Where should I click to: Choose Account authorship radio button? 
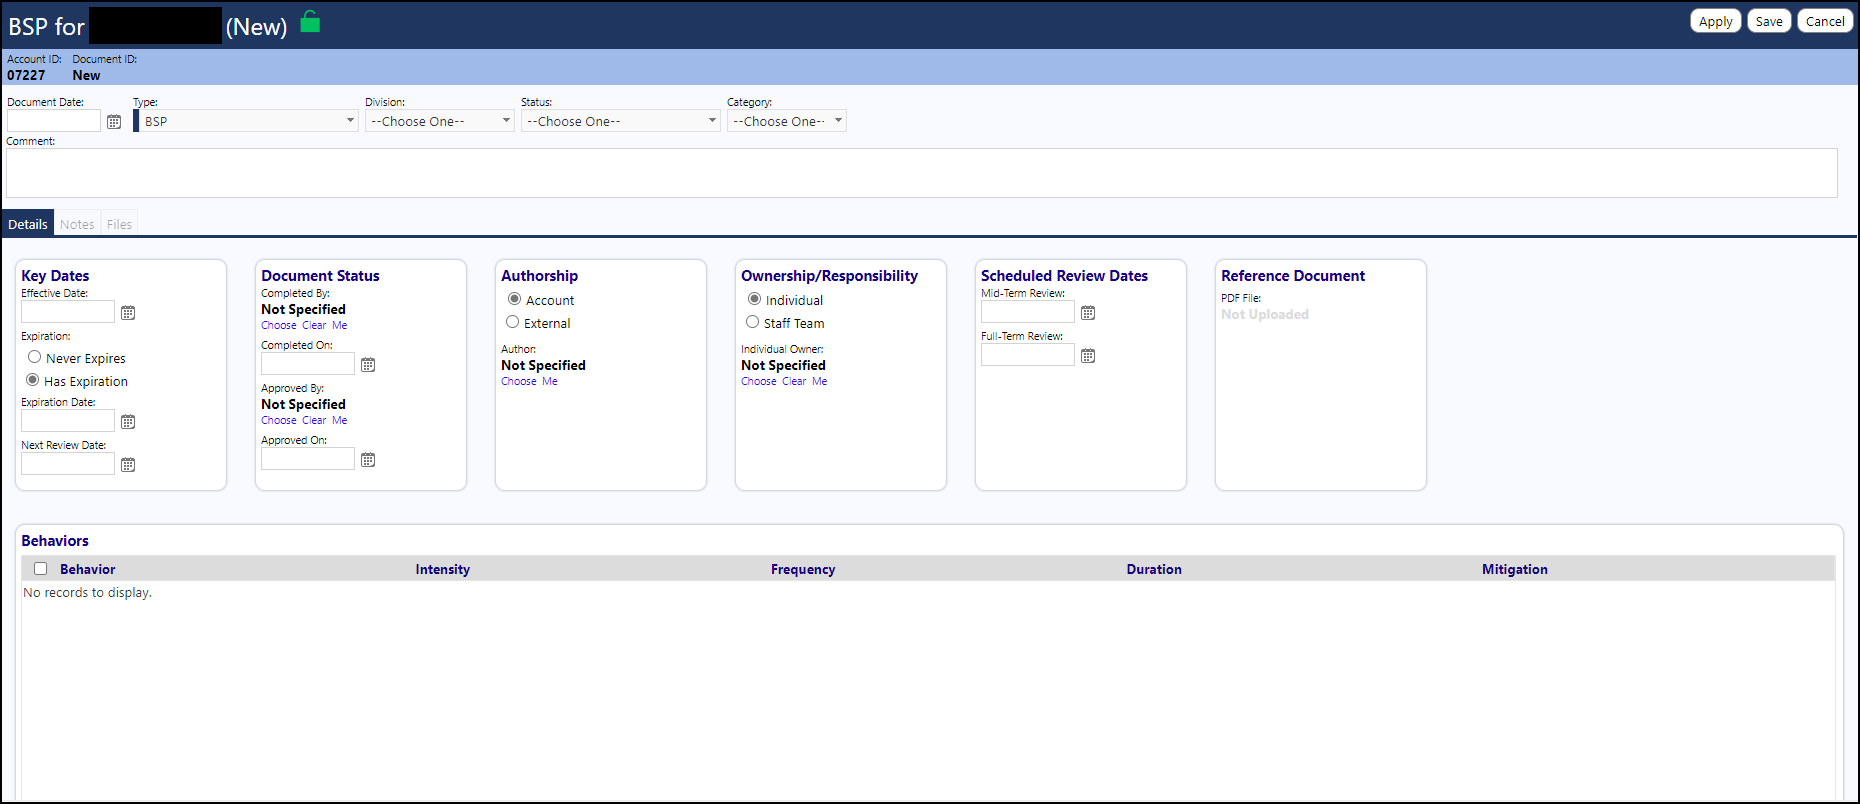pos(514,299)
